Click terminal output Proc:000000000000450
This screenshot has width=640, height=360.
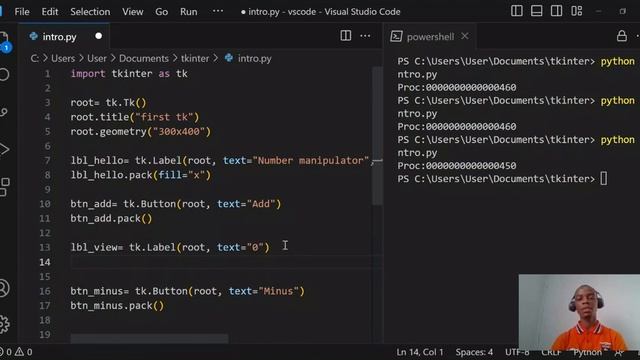(x=457, y=166)
